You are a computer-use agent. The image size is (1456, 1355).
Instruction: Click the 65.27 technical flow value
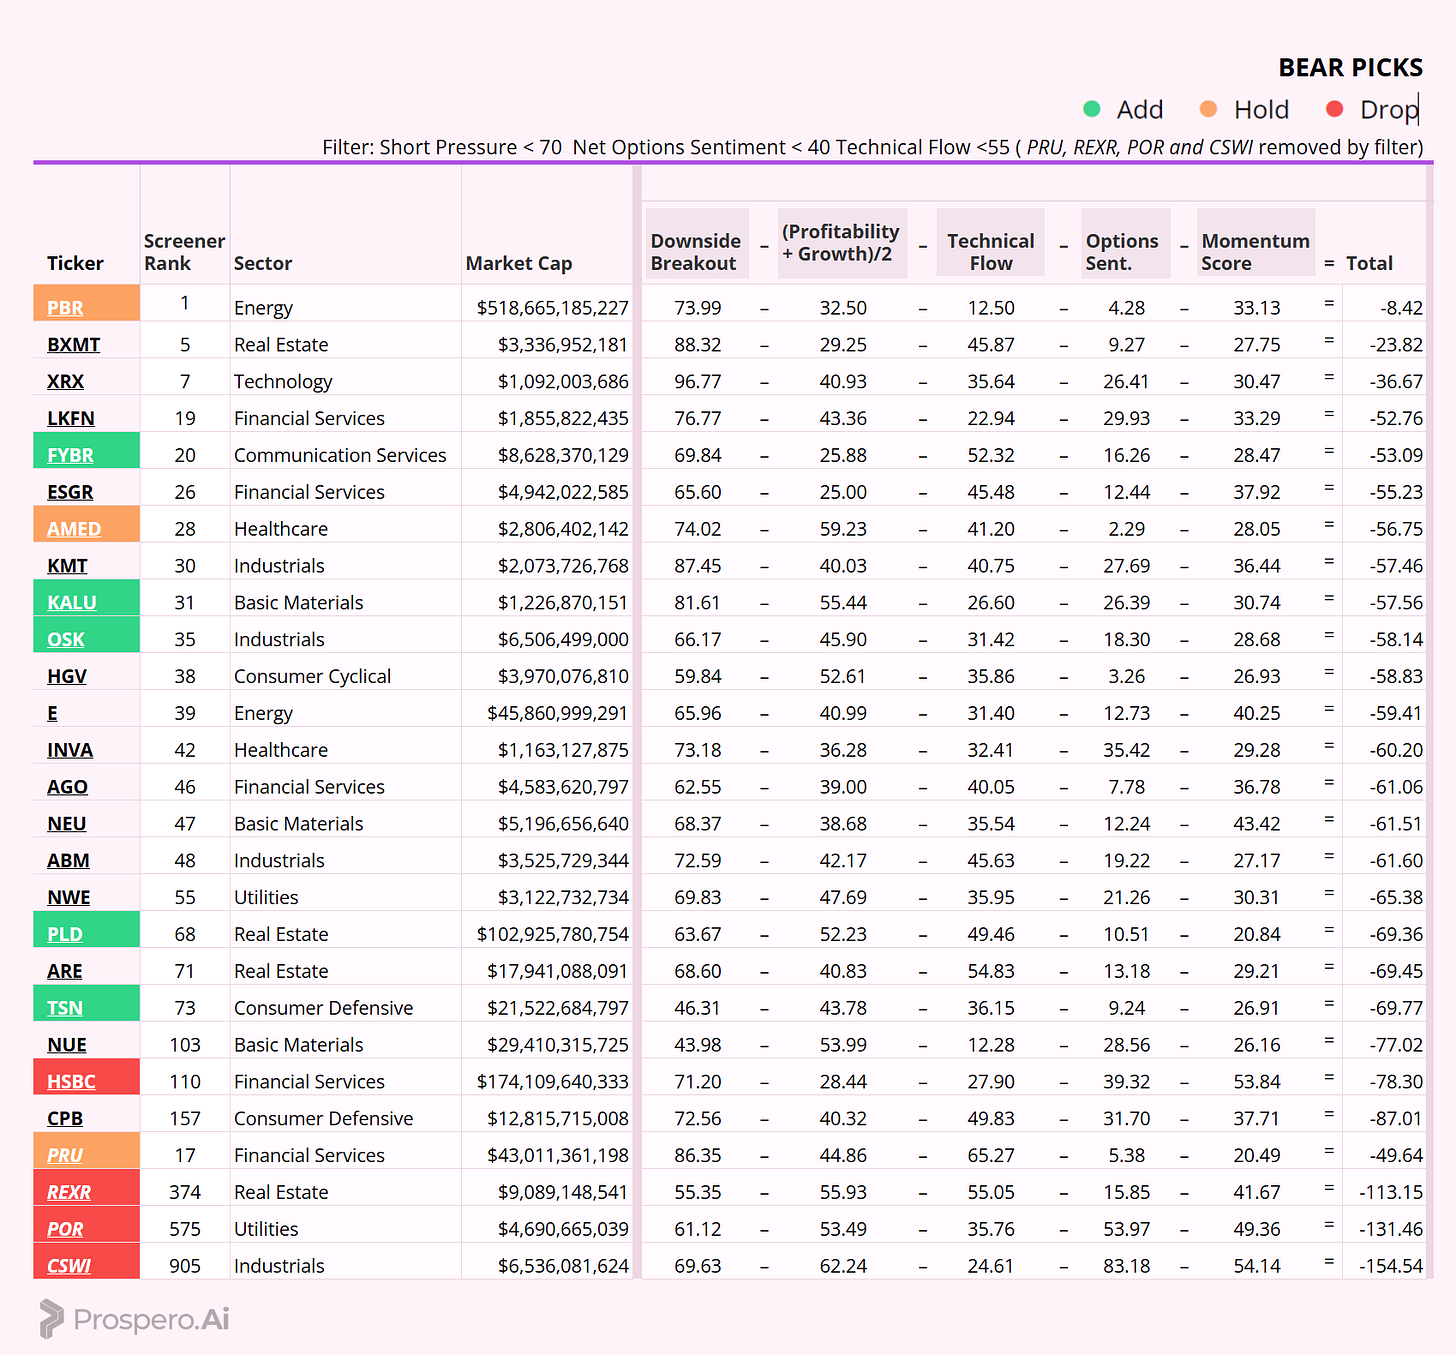pos(991,1156)
